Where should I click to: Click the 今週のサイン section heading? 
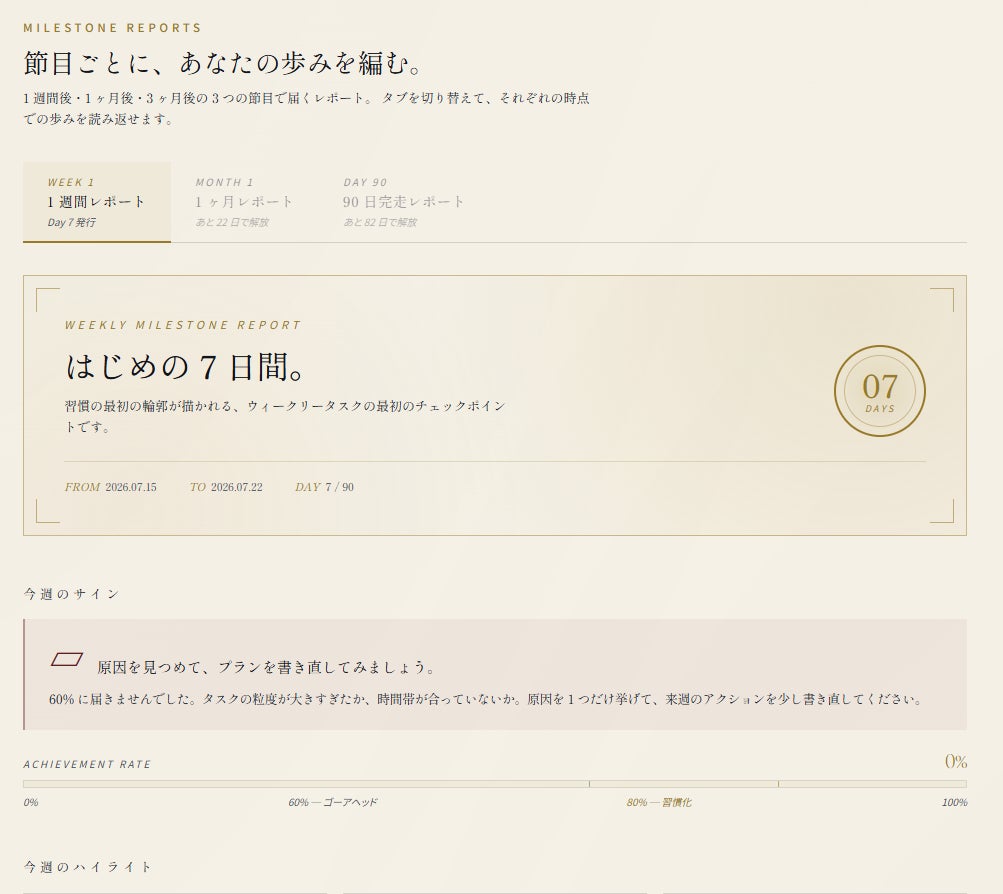pos(72,594)
